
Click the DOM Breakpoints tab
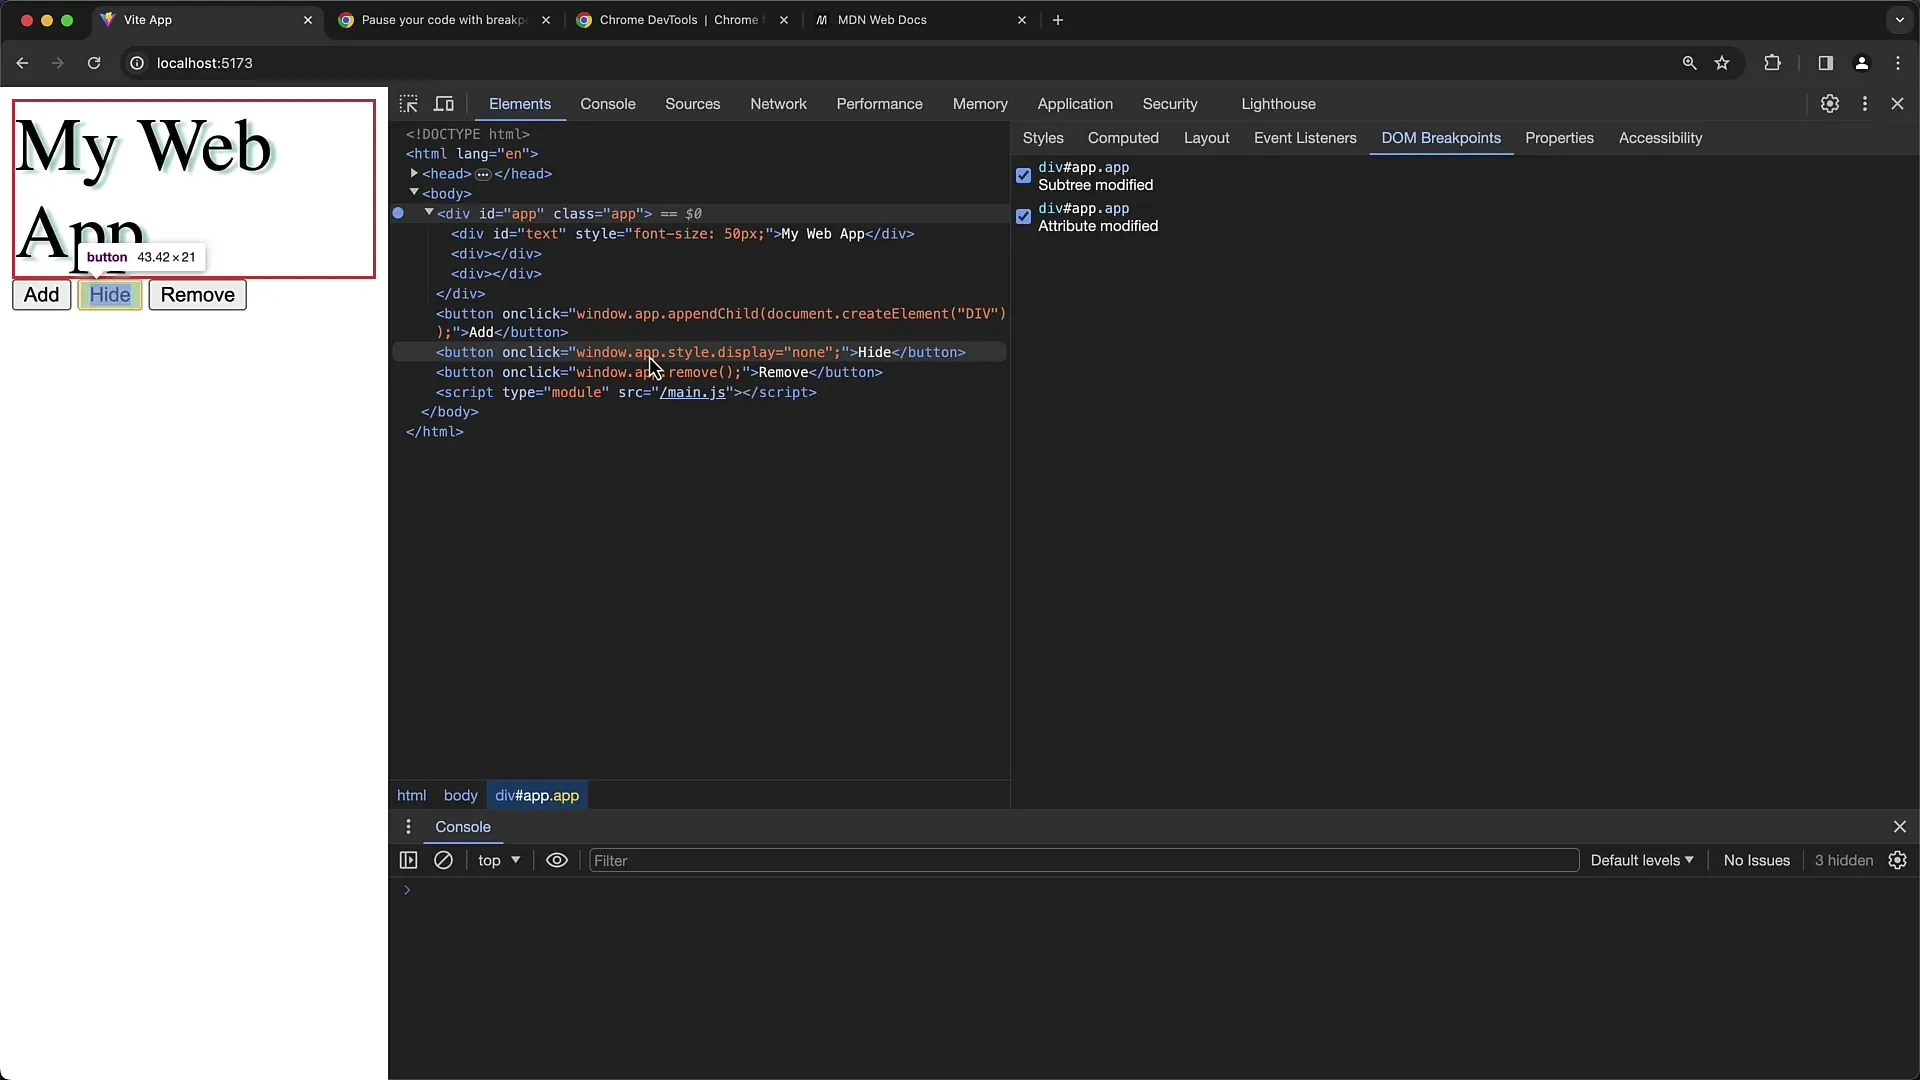[1441, 137]
